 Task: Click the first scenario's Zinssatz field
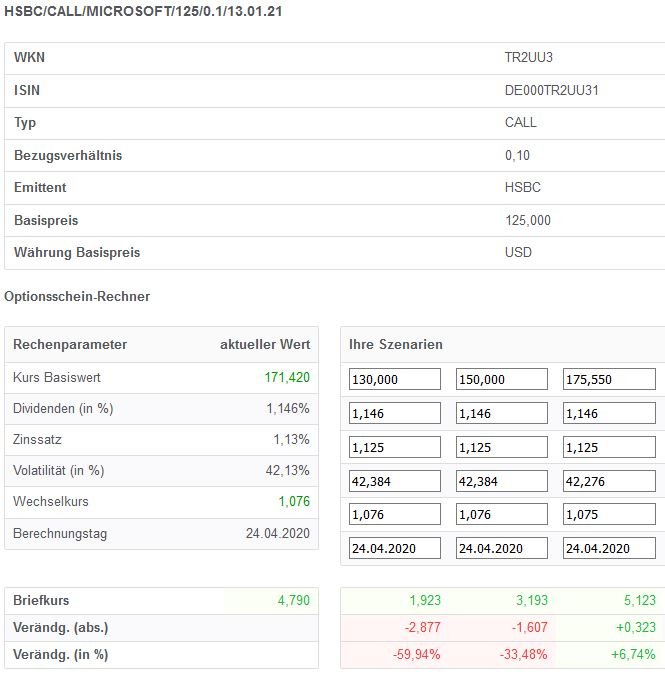tap(394, 446)
